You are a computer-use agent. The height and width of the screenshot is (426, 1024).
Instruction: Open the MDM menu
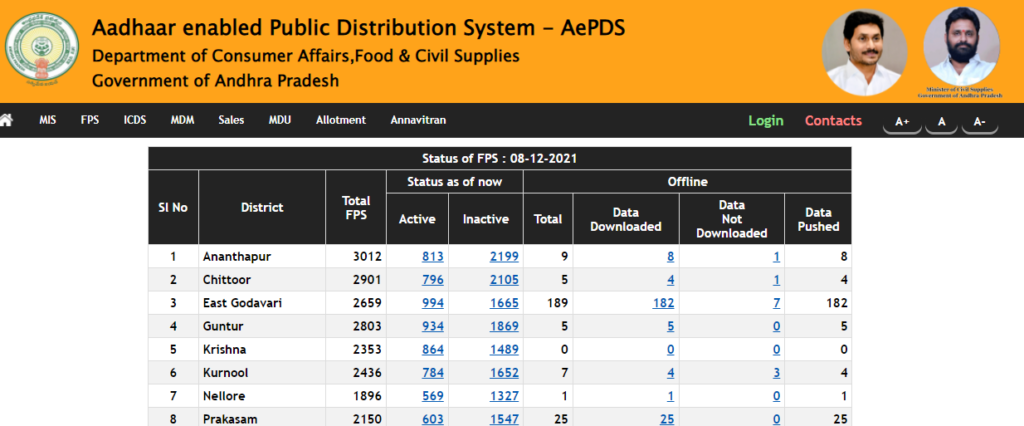(182, 120)
